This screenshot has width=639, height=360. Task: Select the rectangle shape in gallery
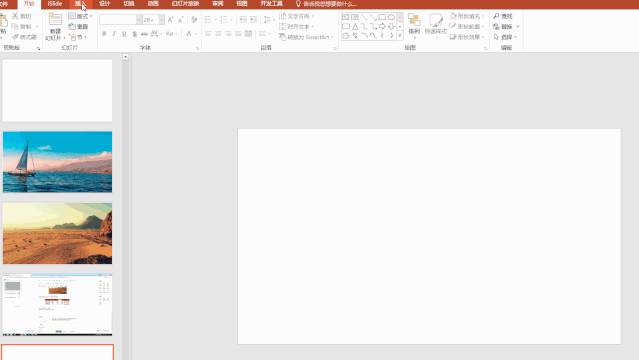pyautogui.click(x=382, y=17)
